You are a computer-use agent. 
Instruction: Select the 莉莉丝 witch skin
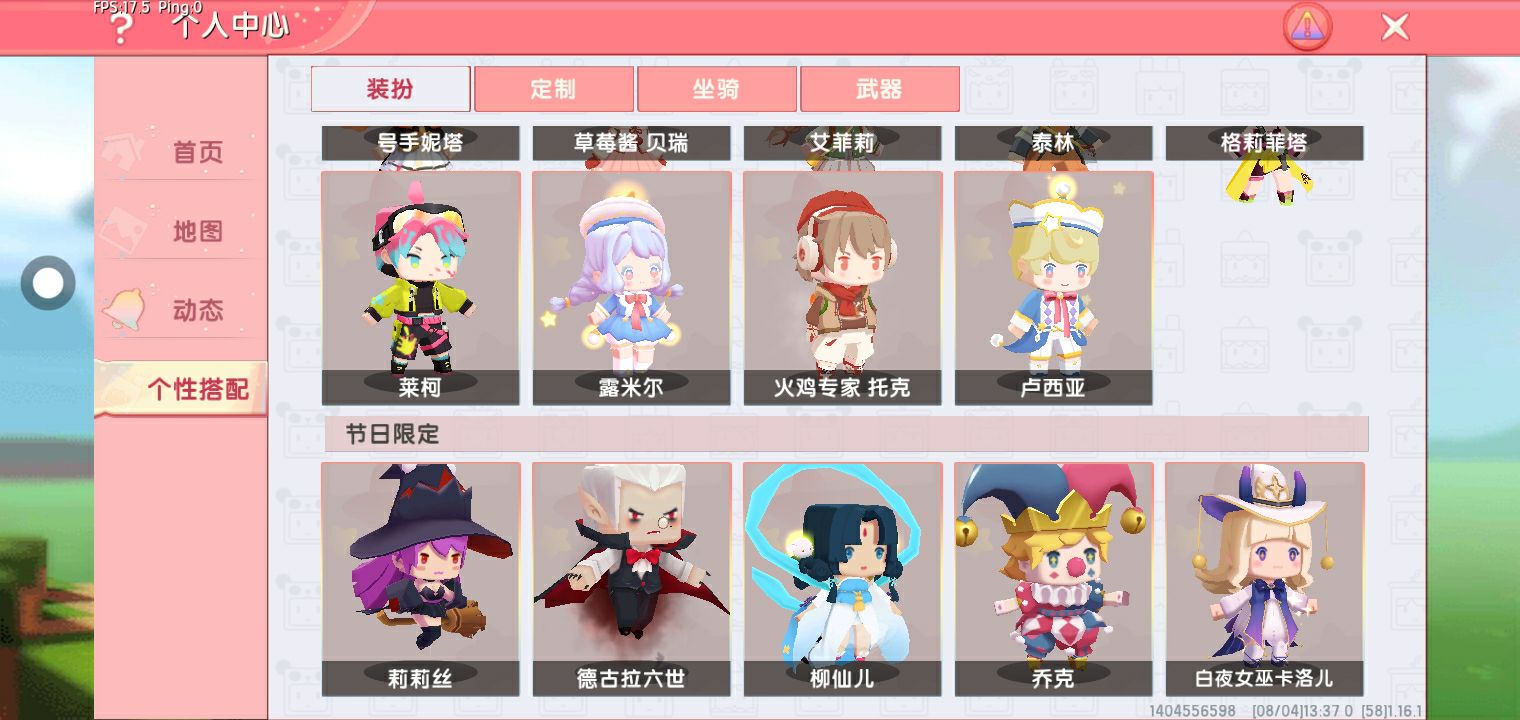tap(421, 579)
